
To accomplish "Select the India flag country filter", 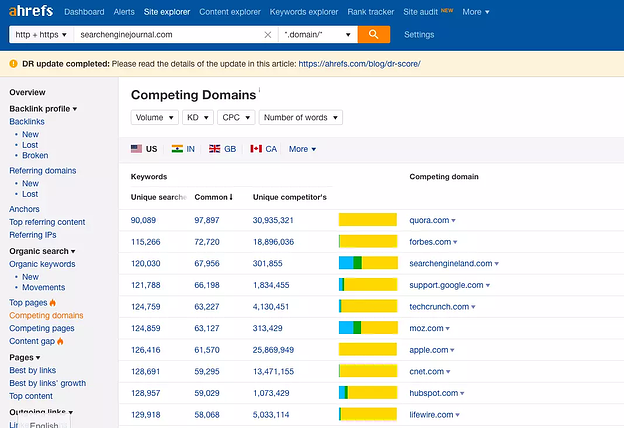I will click(183, 149).
